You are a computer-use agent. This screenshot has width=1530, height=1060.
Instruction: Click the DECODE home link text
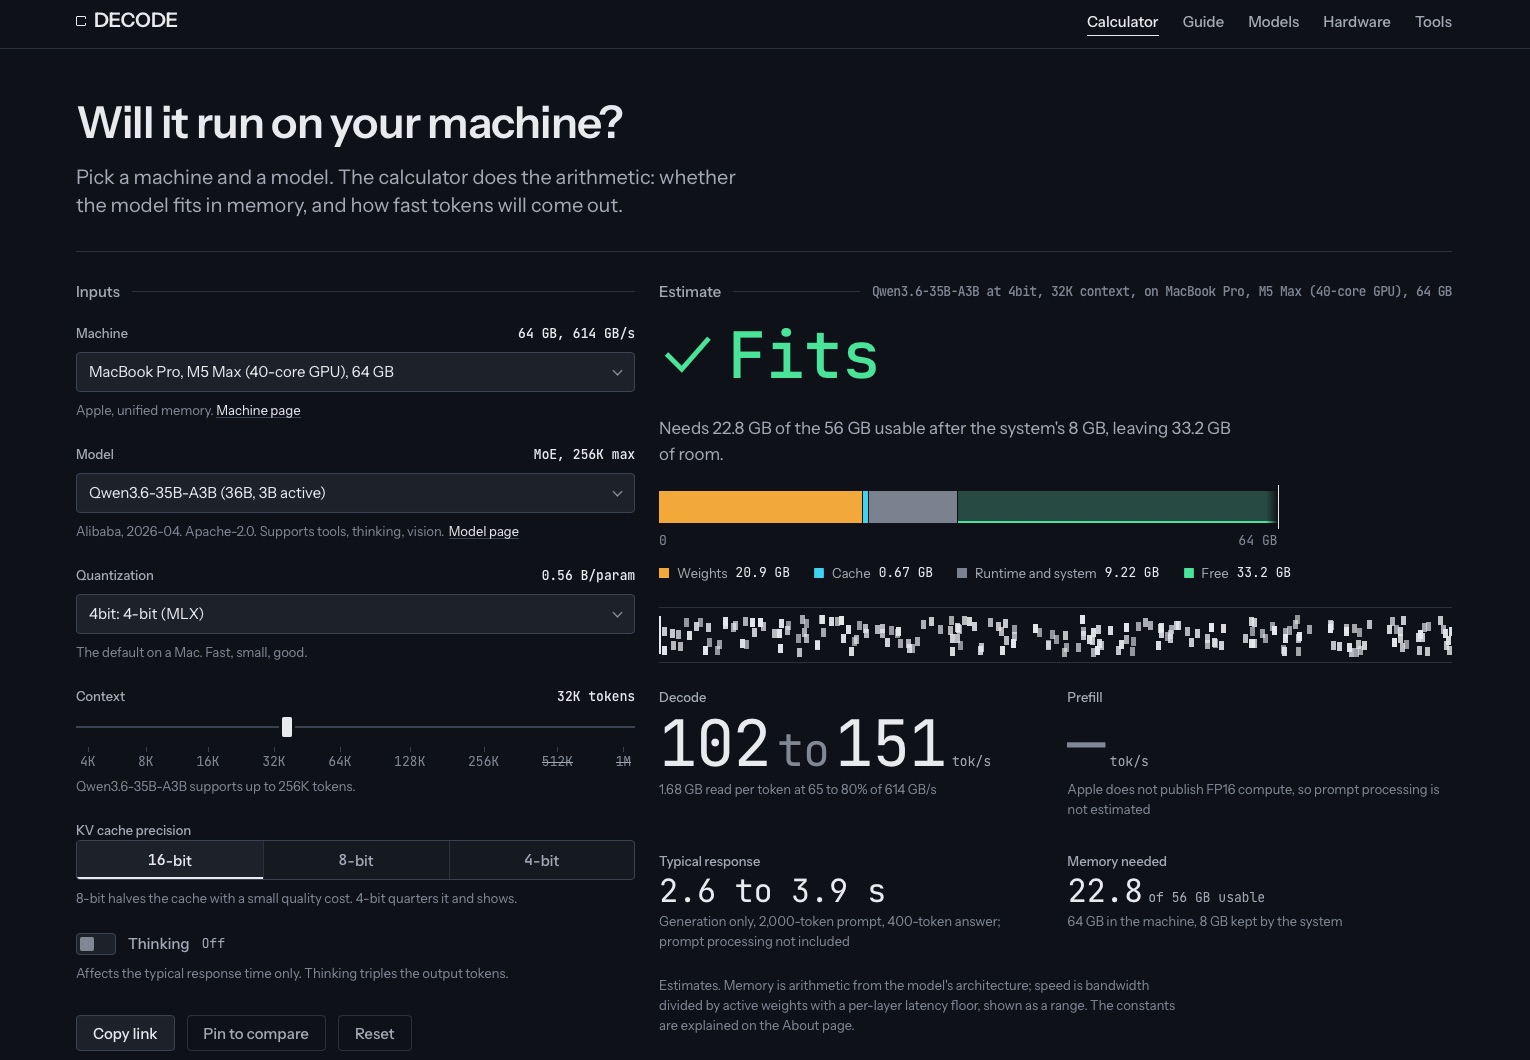[135, 20]
